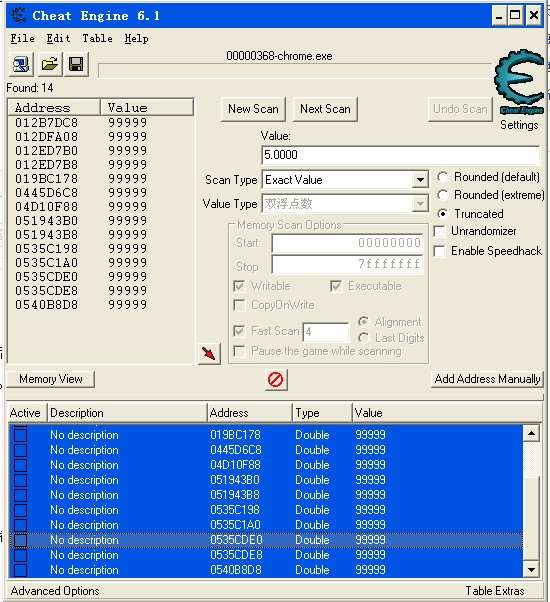This screenshot has width=550, height=602.
Task: Open the Table menu
Action: pyautogui.click(x=97, y=38)
